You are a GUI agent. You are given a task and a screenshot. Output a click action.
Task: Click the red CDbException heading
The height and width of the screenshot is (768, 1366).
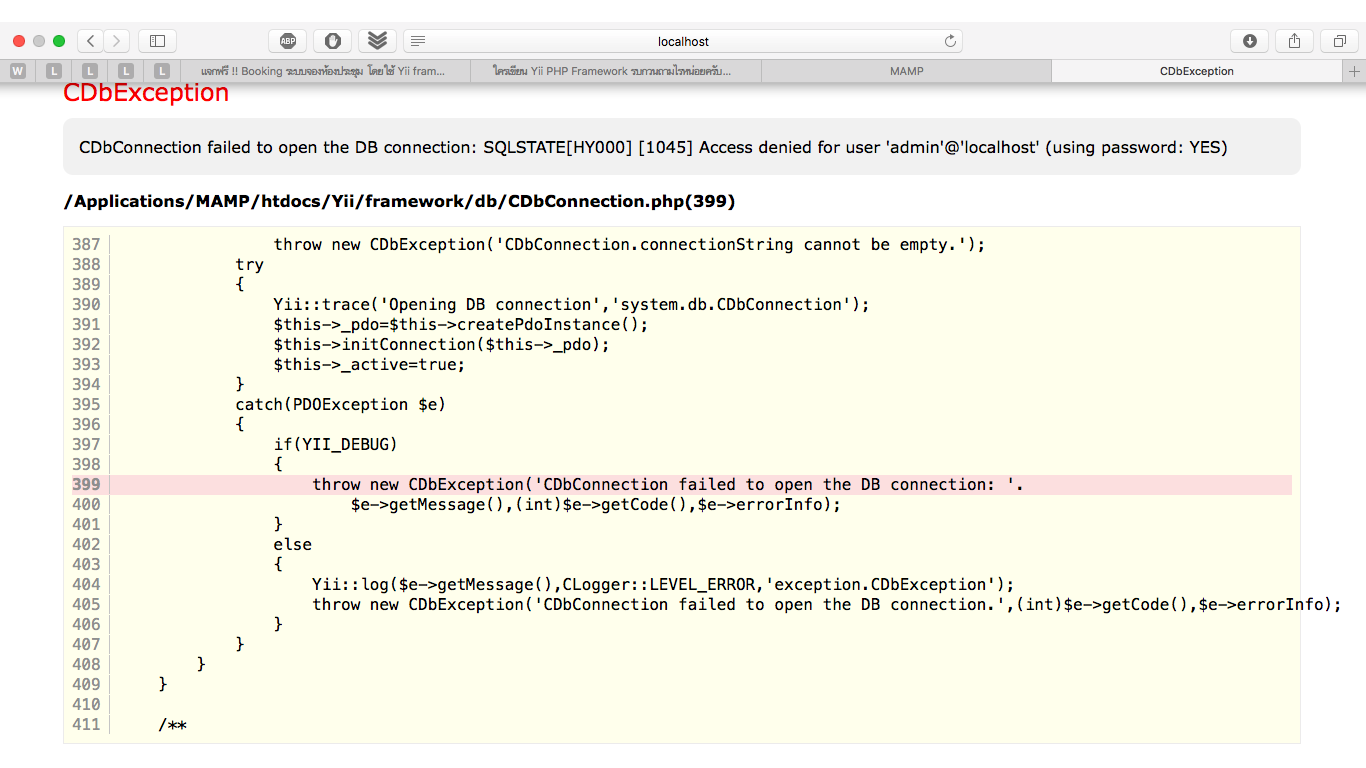click(146, 93)
